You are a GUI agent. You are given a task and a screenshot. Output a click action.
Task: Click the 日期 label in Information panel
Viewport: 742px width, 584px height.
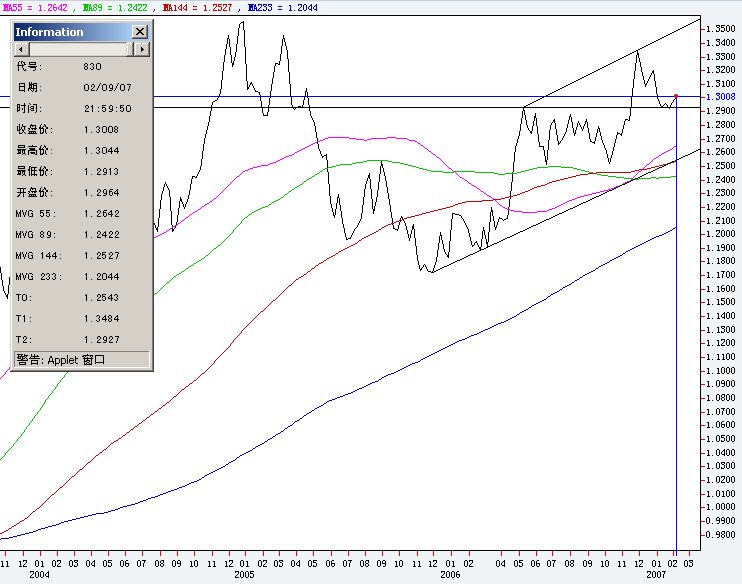(x=29, y=88)
